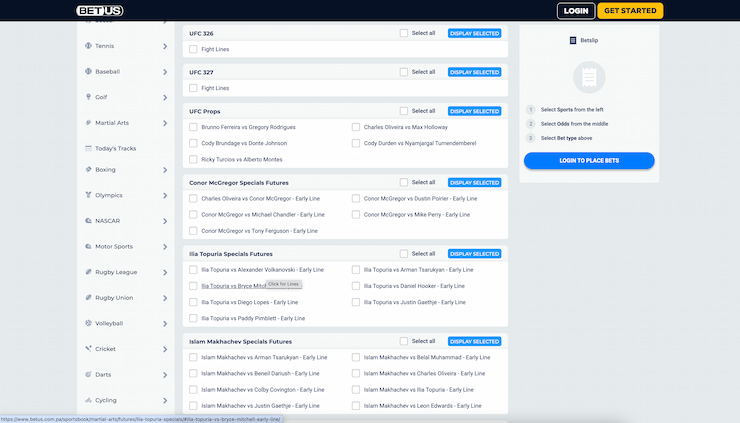This screenshot has width=740, height=423.
Task: Click the Olympics medal icon
Action: pos(88,195)
